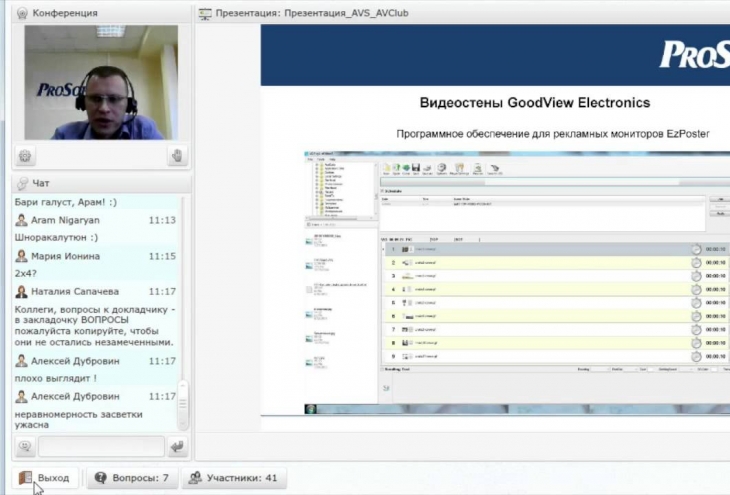Image resolution: width=730 pixels, height=495 pixels.
Task: Click the Чат panel title
Action: click(x=41, y=183)
